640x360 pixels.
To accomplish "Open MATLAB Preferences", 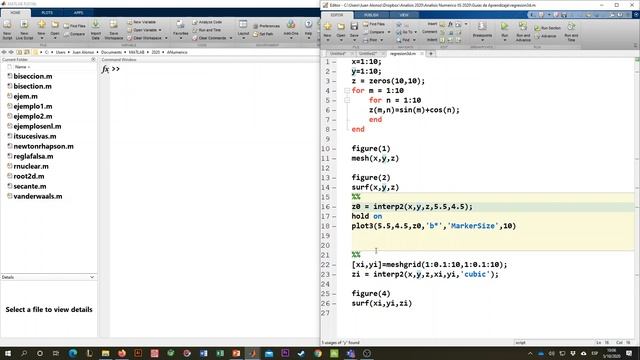I will [x=267, y=26].
